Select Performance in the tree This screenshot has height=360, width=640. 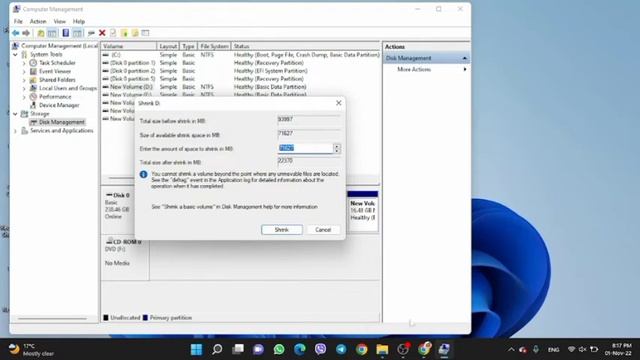point(55,97)
